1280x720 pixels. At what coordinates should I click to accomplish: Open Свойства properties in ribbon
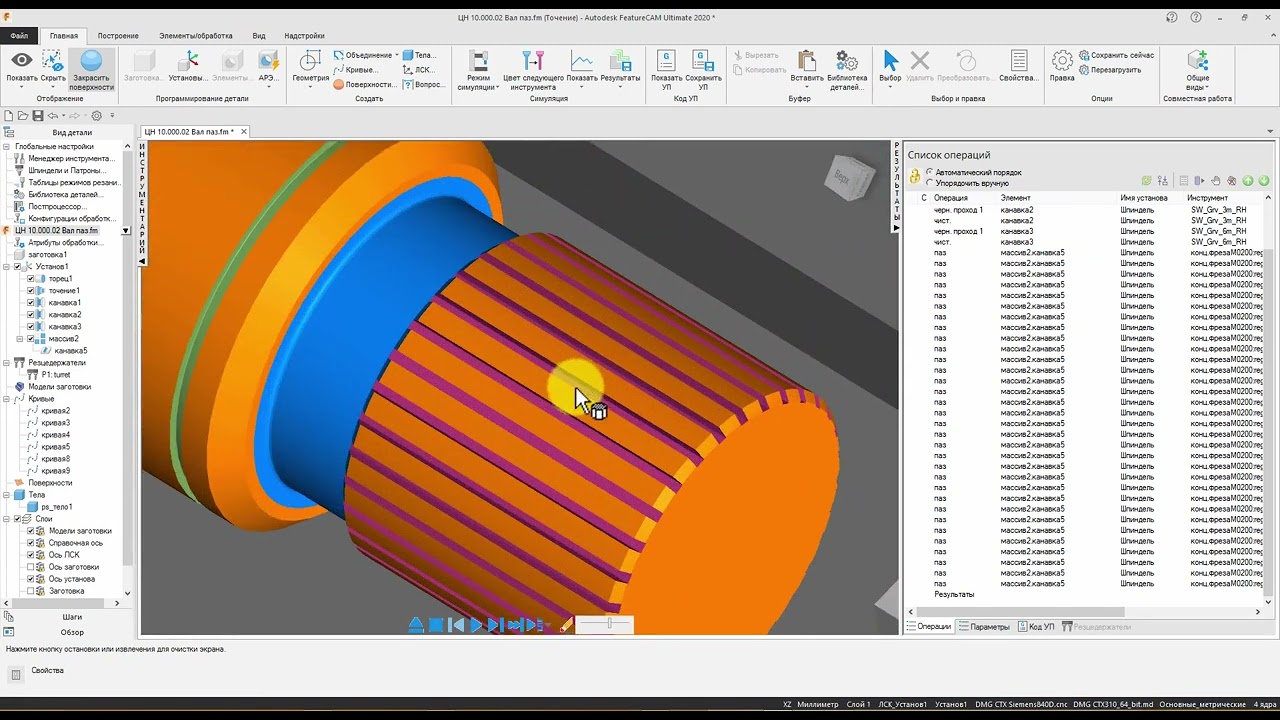[1018, 66]
